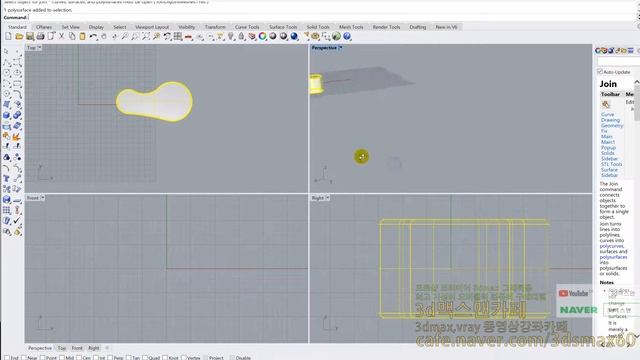Open the Surface Tools toolbar tab
This screenshot has width=640, height=360.
(x=283, y=27)
